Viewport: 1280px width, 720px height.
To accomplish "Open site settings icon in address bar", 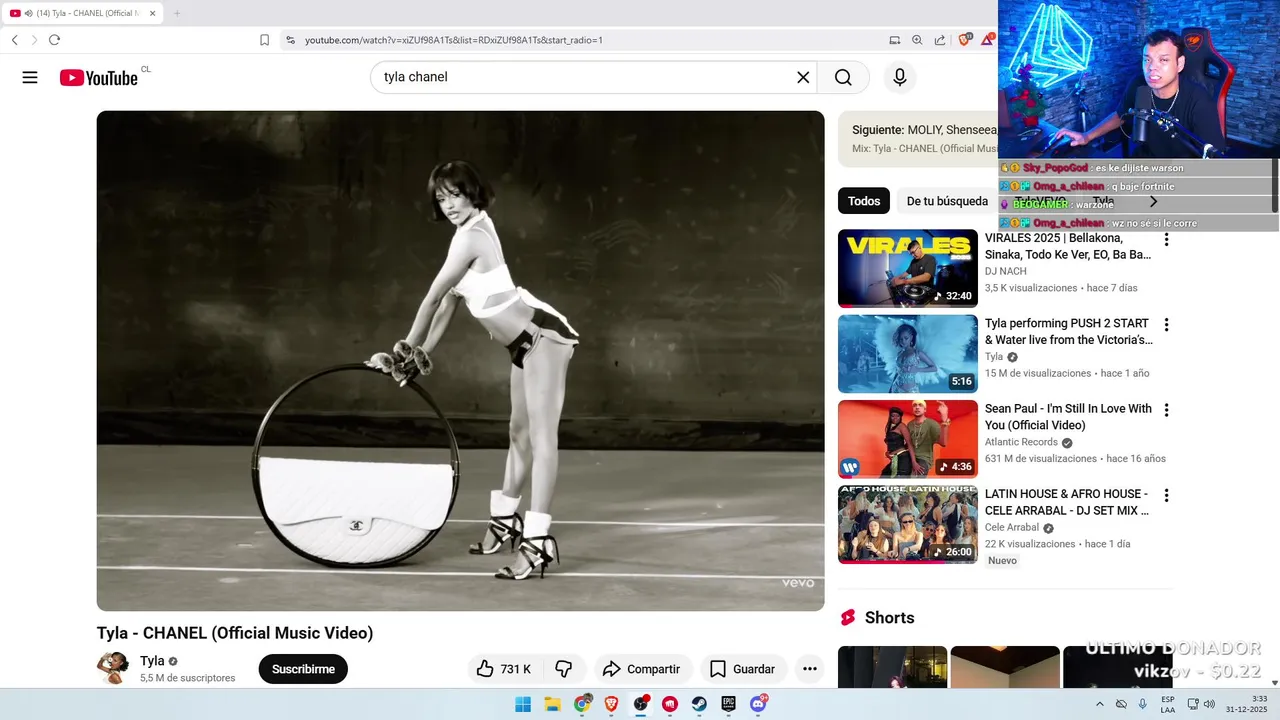I will coord(290,40).
